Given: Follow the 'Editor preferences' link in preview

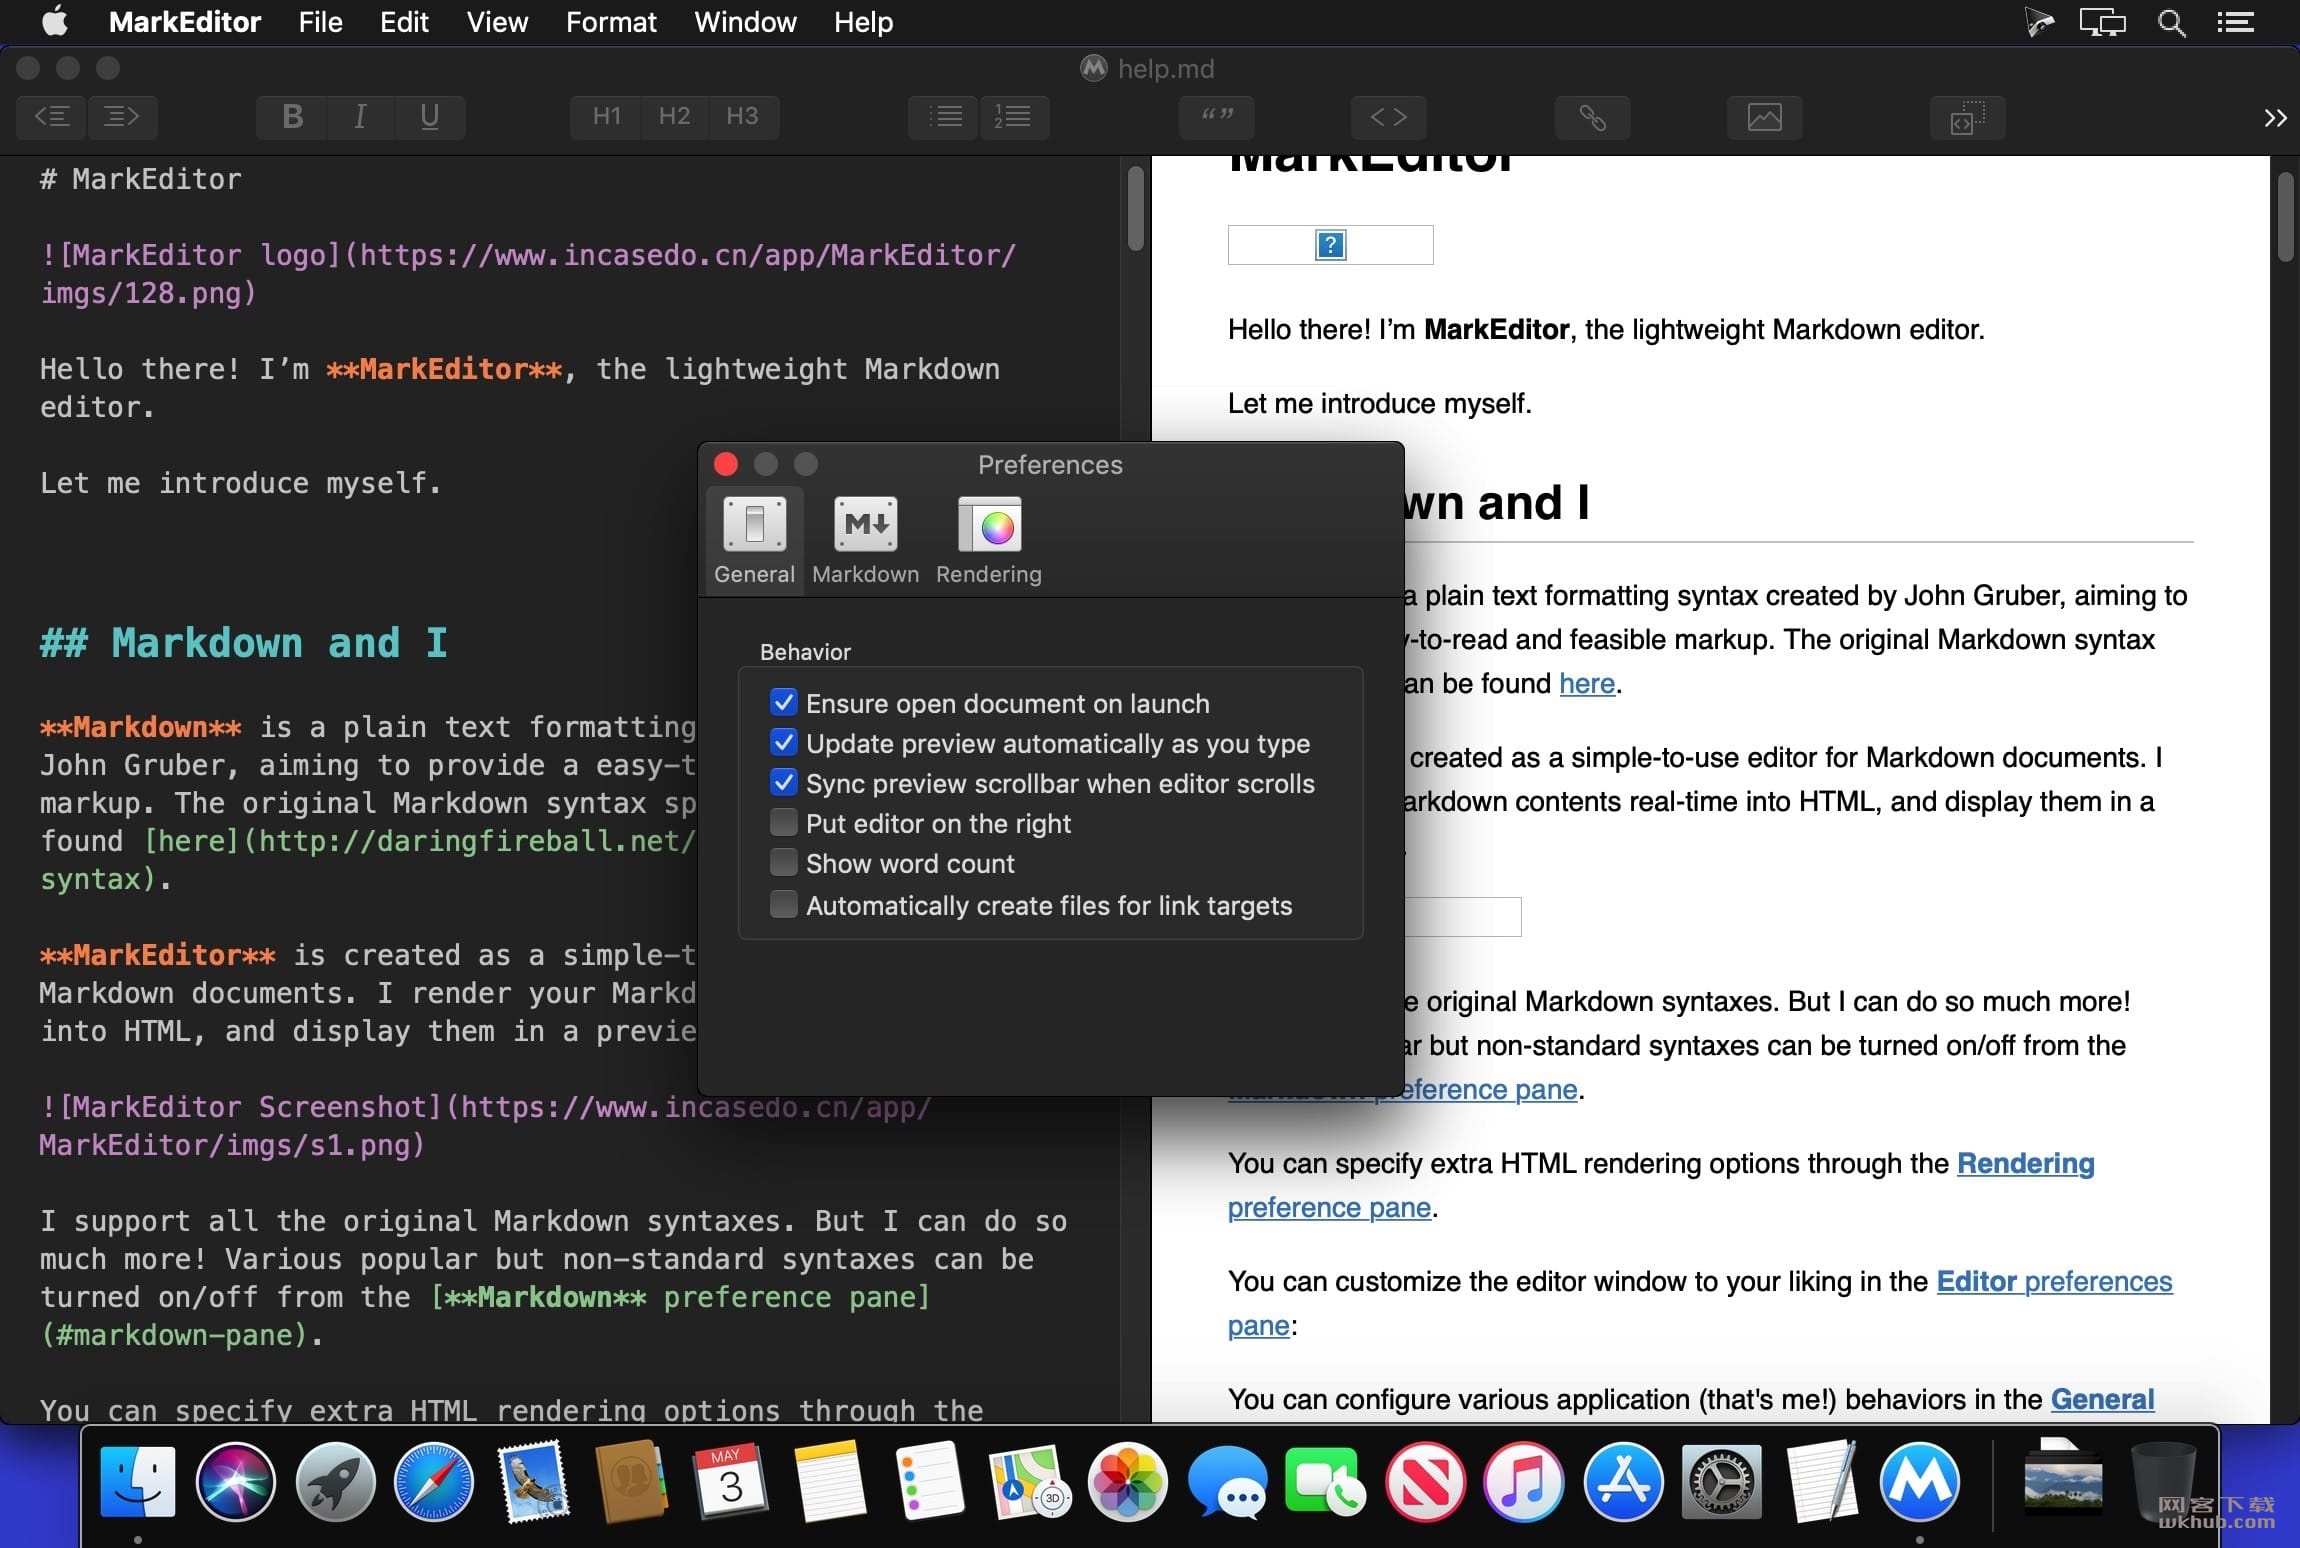Looking at the screenshot, I should (2054, 1281).
